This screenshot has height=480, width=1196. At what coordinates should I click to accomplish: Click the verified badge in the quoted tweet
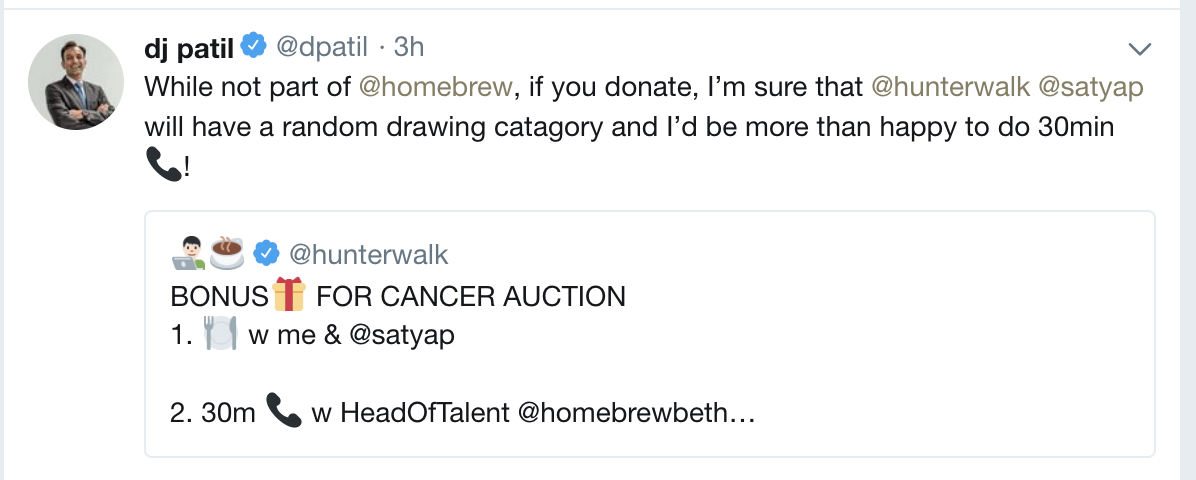pos(266,254)
